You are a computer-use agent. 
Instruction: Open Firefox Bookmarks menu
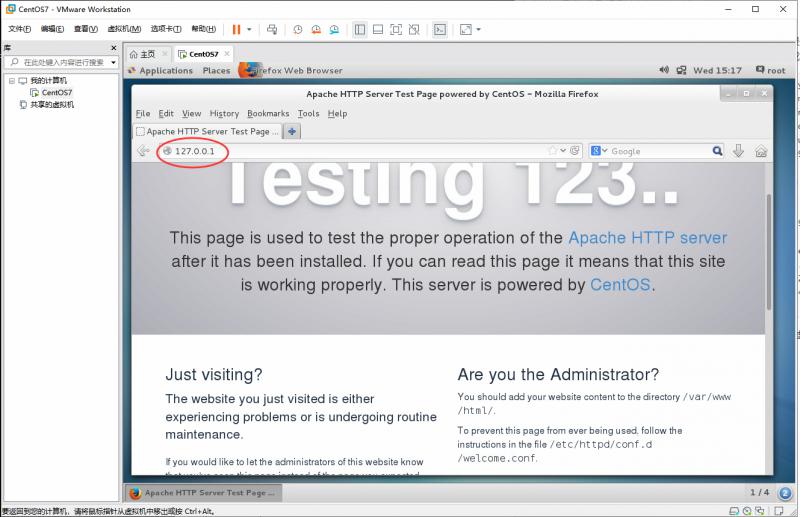(x=268, y=113)
